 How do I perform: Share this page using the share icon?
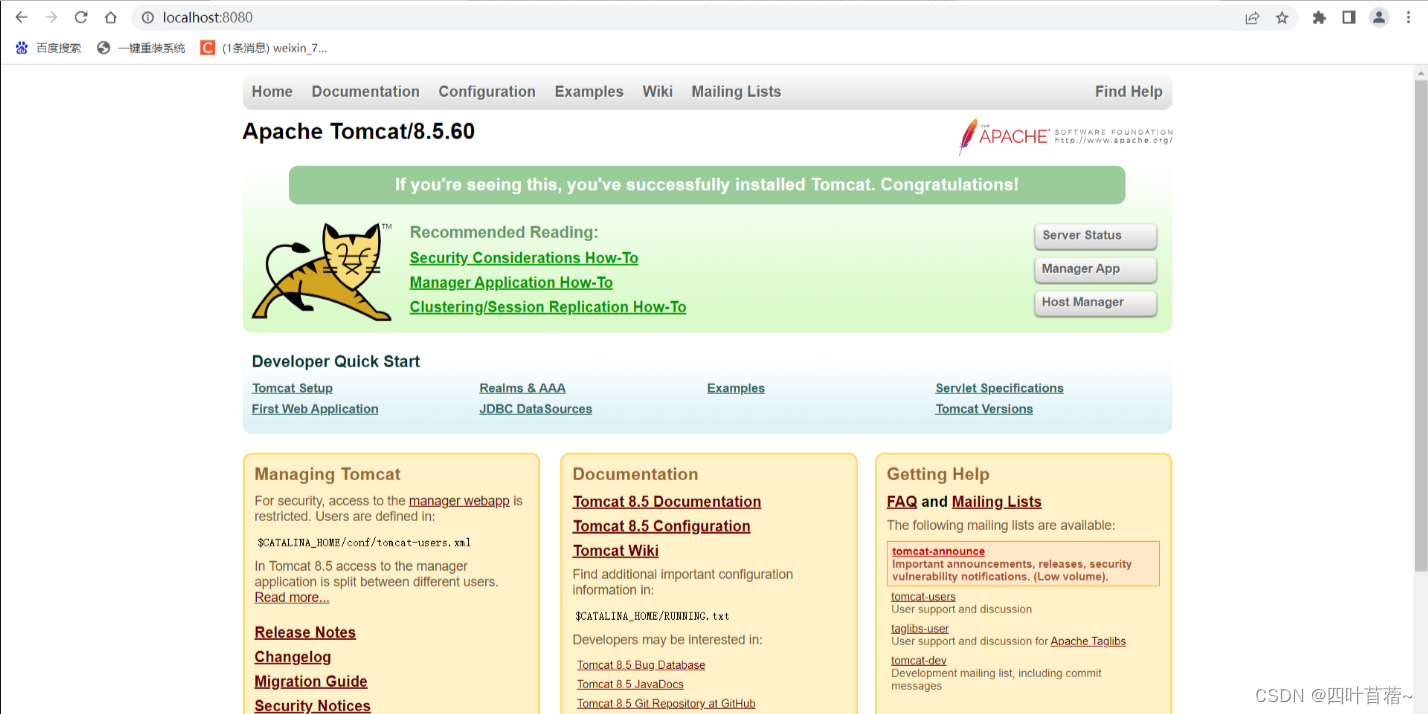tap(1252, 17)
